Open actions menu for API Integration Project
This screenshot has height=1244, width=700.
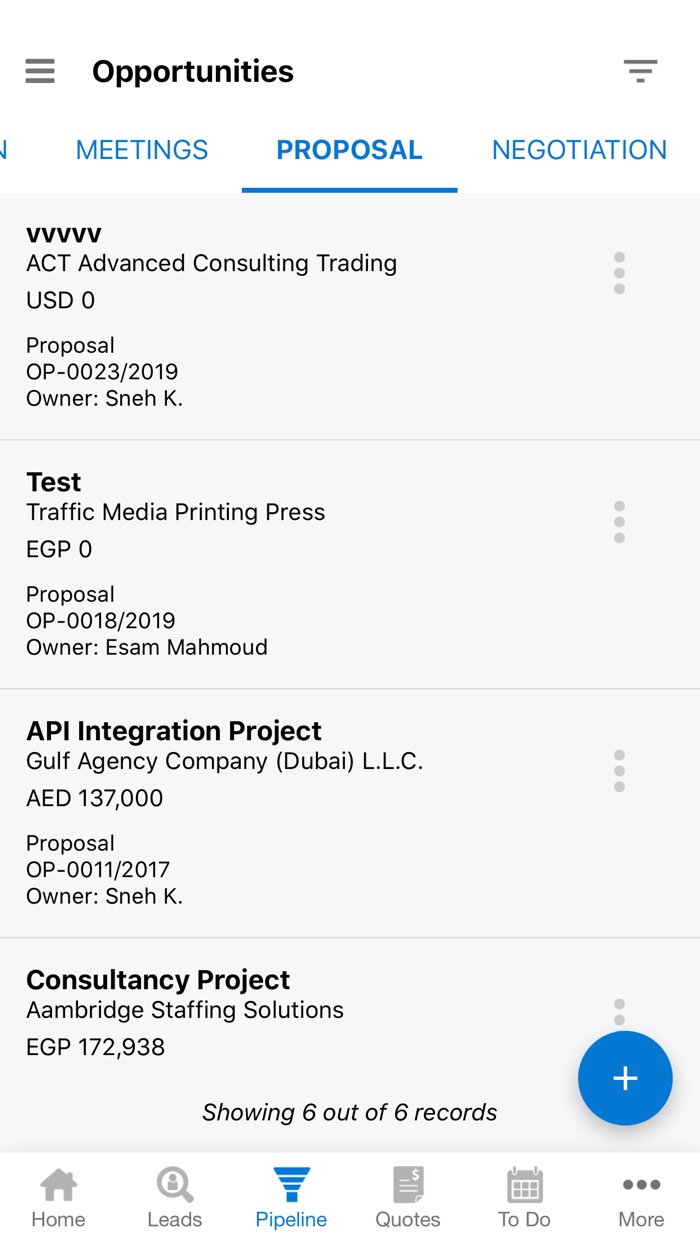(619, 770)
